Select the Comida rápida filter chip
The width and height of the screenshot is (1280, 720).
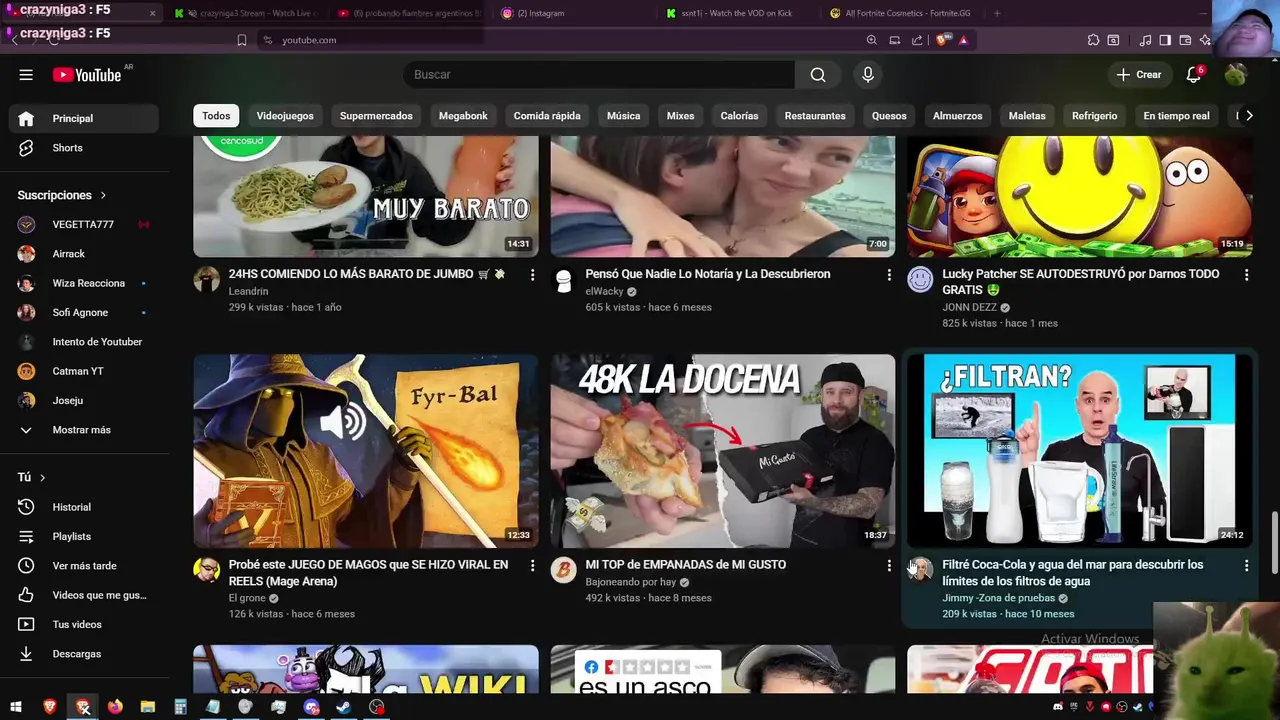pos(547,116)
